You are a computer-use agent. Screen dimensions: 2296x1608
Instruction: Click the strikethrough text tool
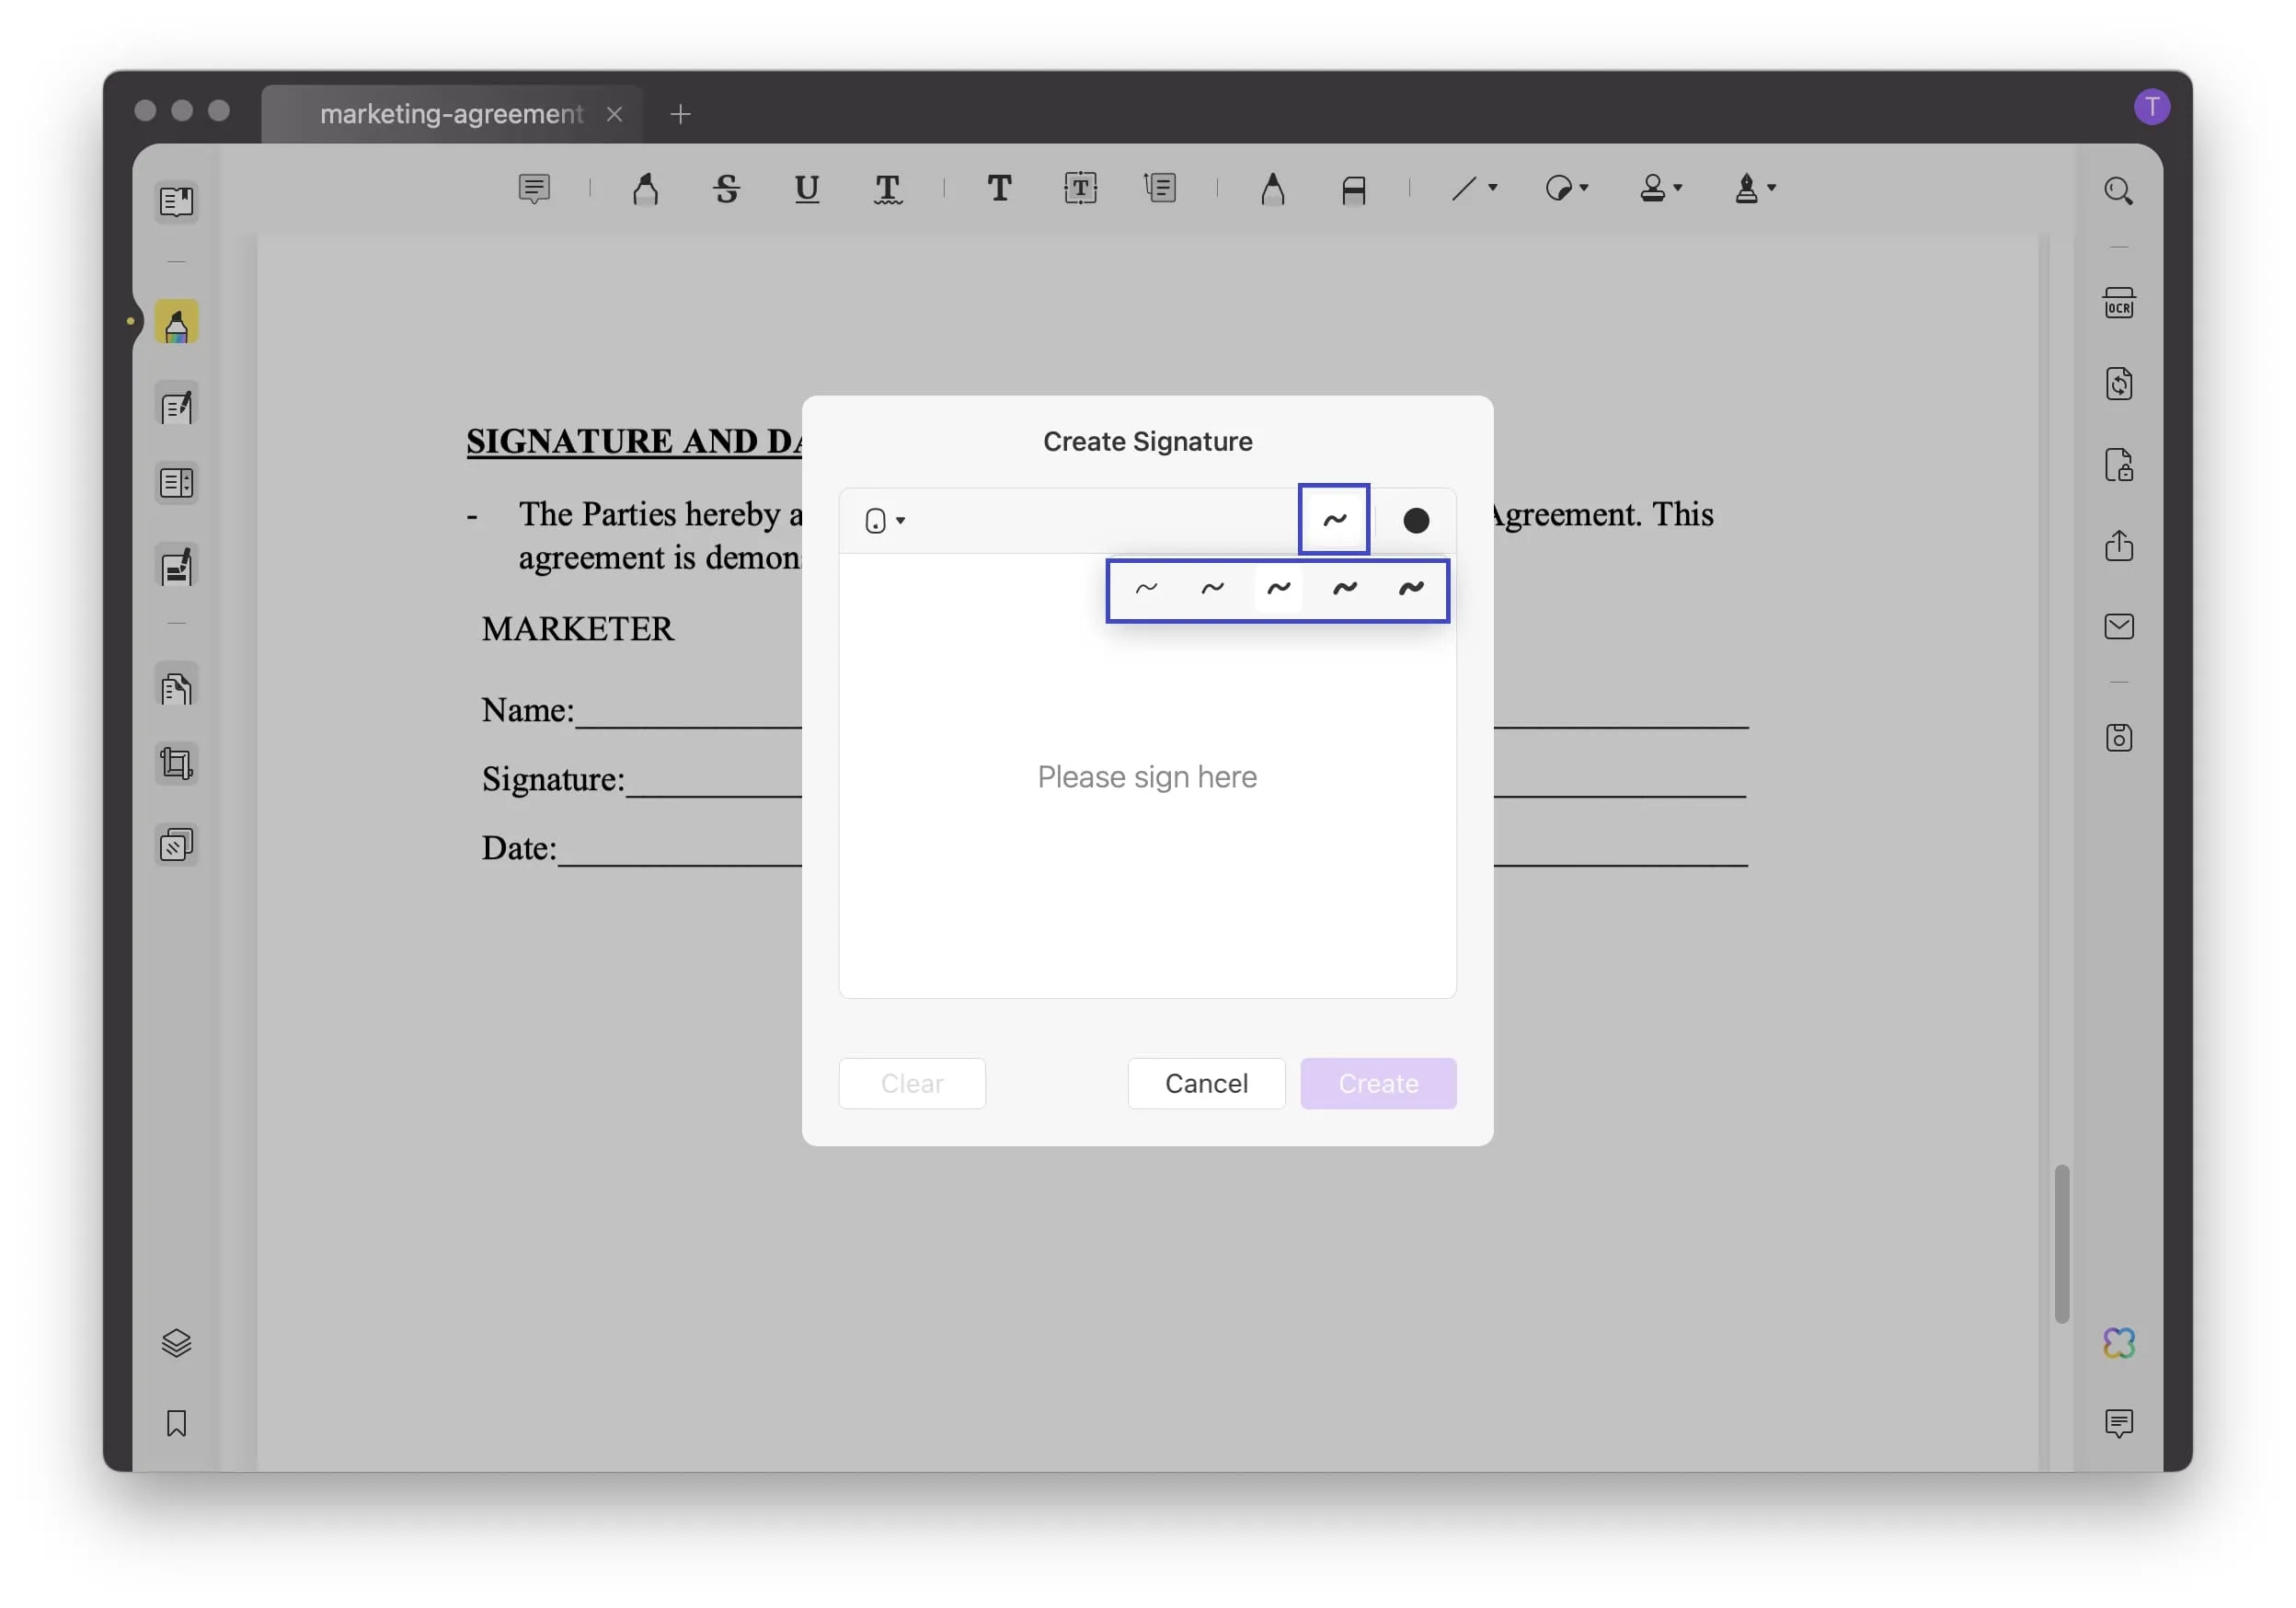click(726, 189)
